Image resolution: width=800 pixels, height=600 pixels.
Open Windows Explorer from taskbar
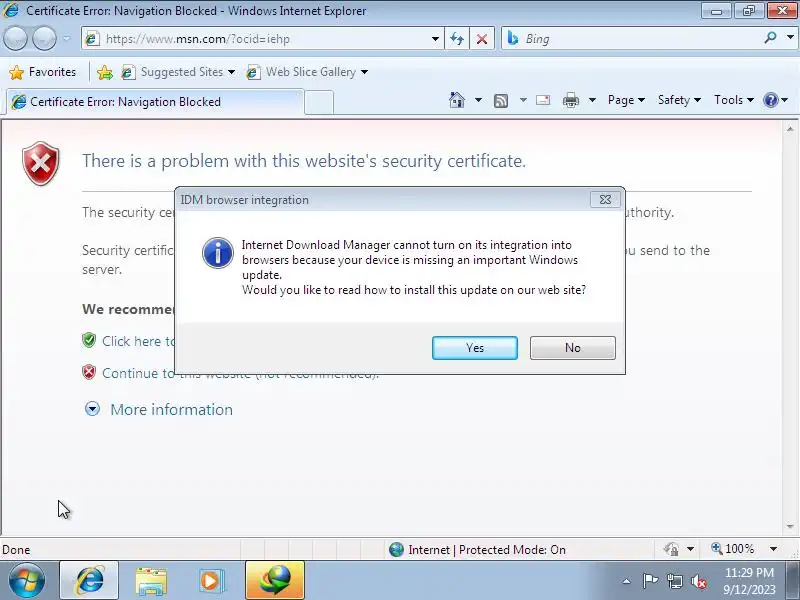pyautogui.click(x=151, y=581)
